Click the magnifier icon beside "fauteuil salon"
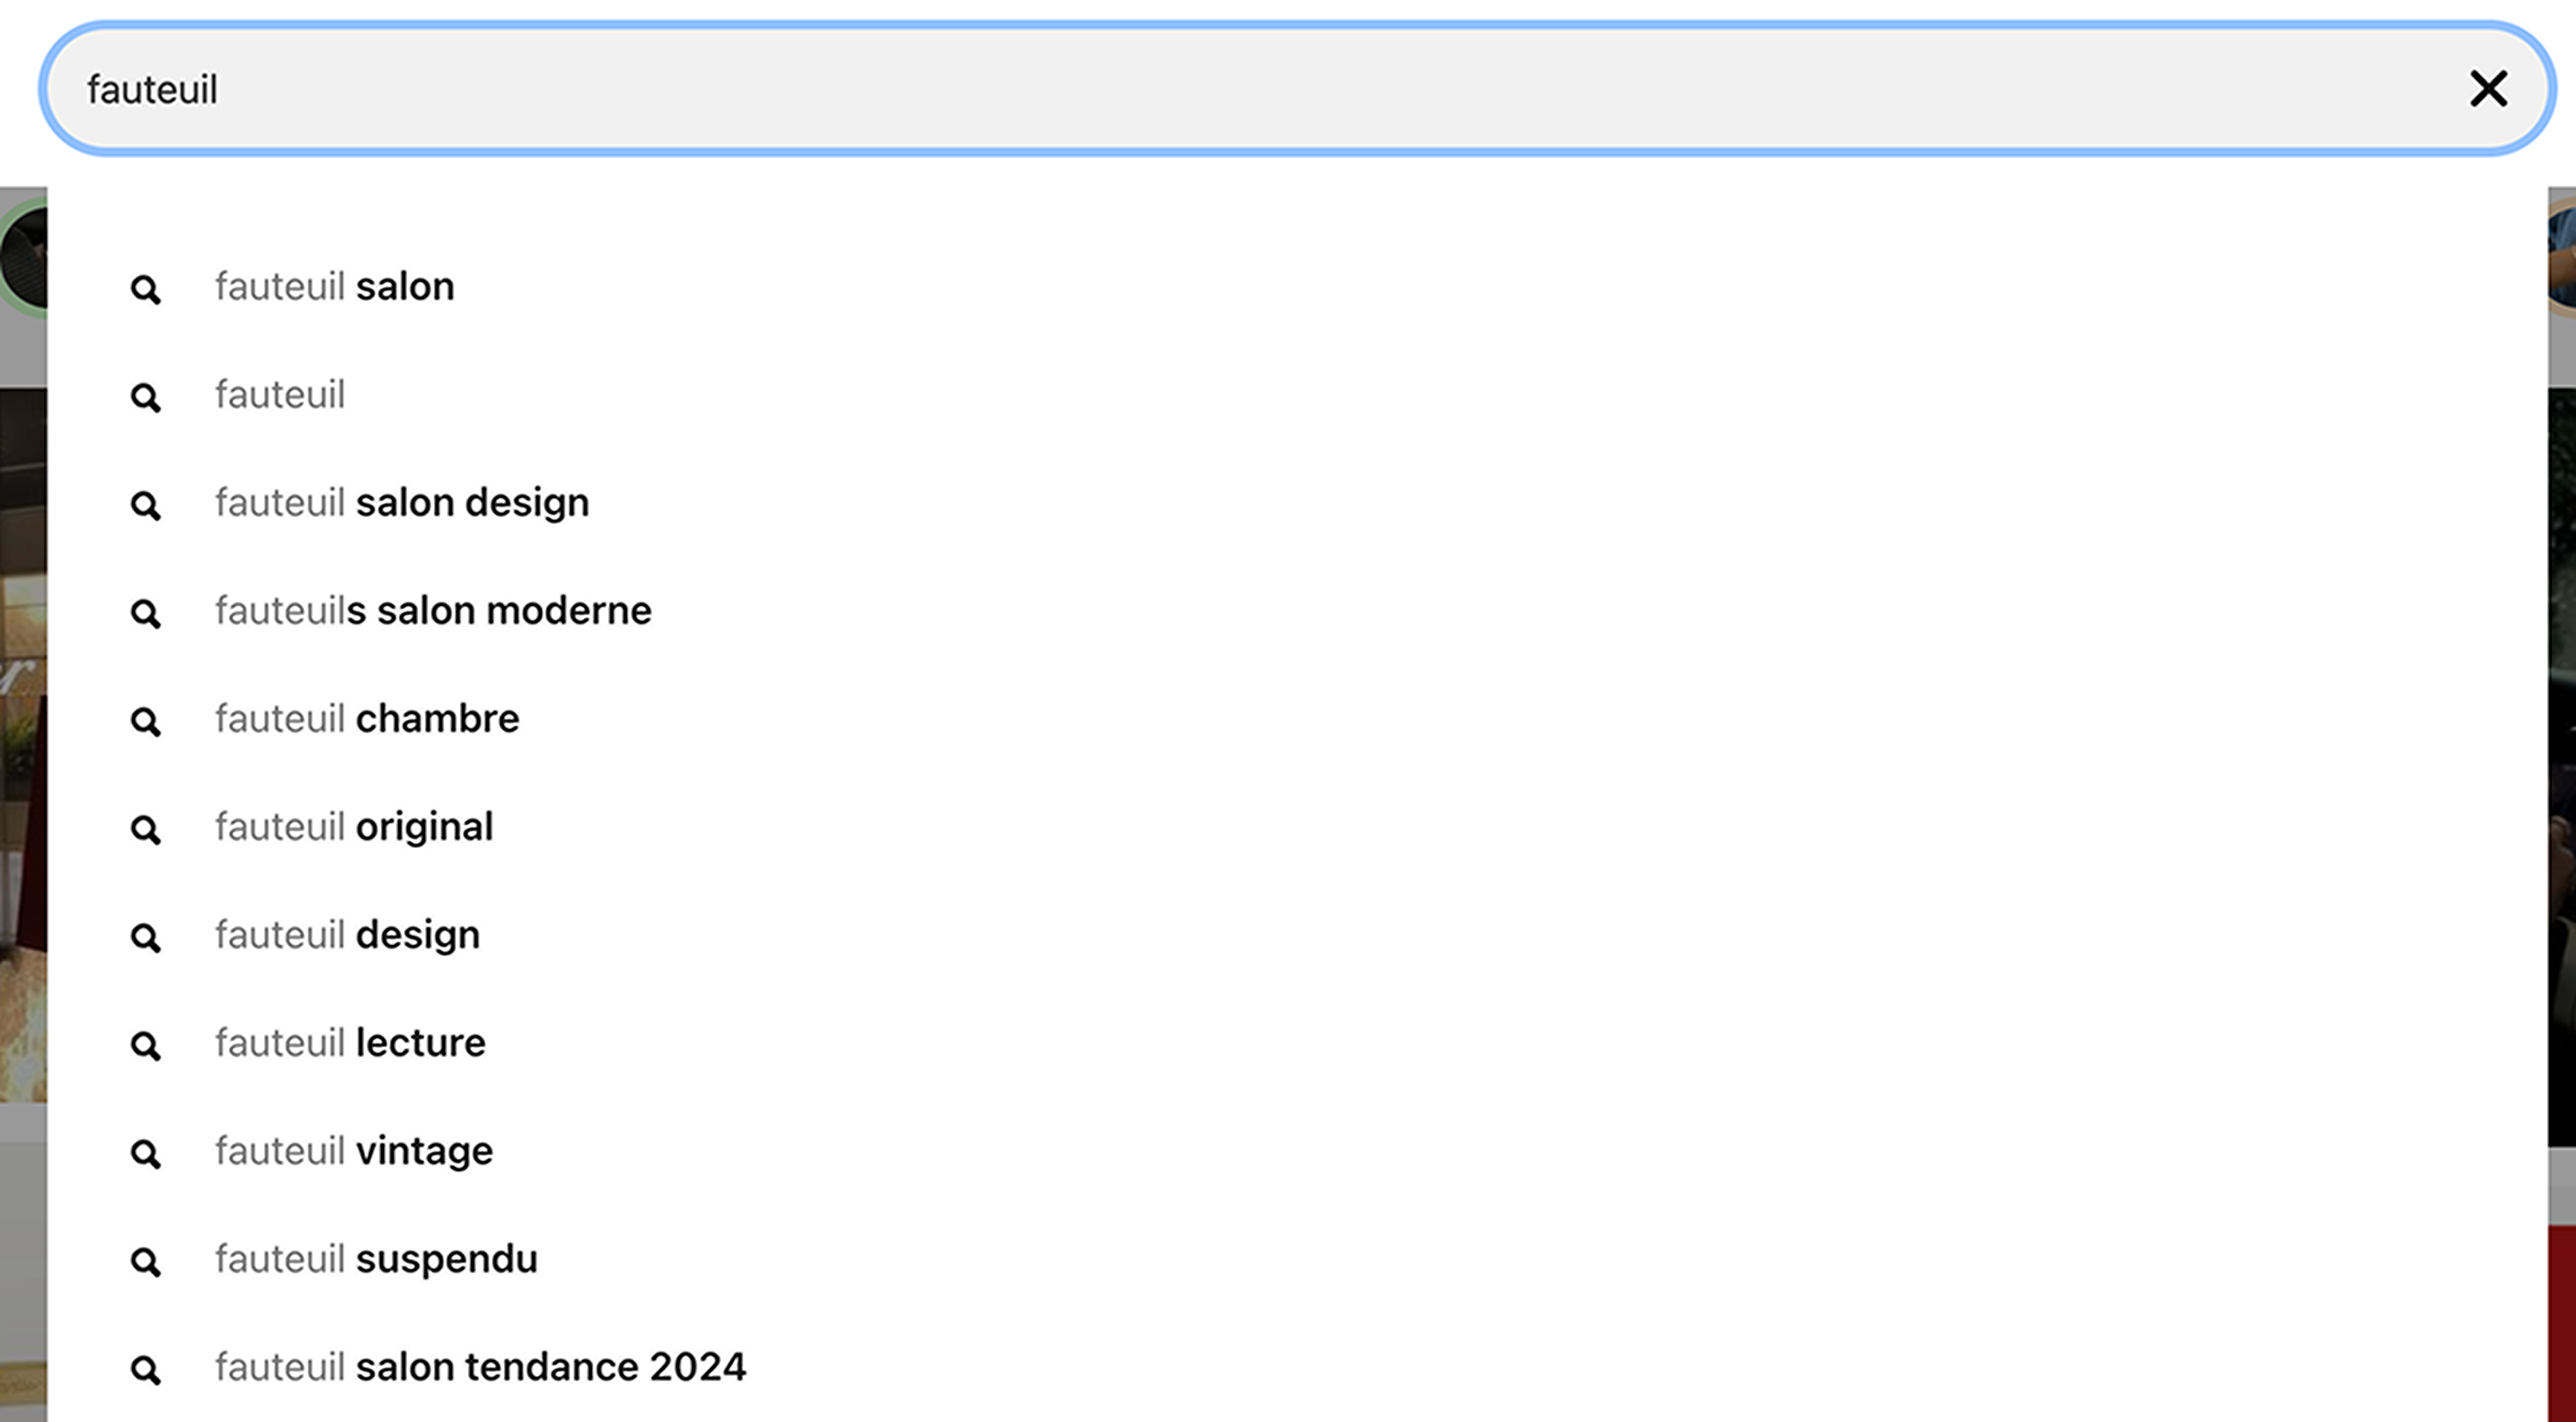This screenshot has height=1422, width=2576. point(146,290)
